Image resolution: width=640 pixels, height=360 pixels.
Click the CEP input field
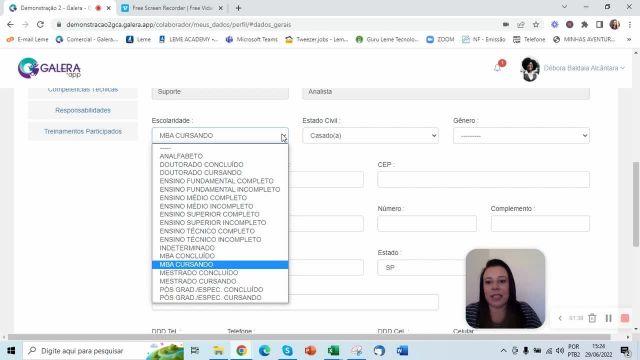click(x=483, y=180)
